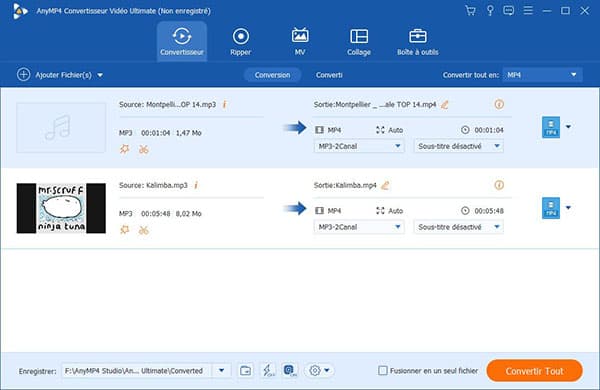Viewport: 600px width, 390px height.
Task: Open the Collage tab
Action: tap(359, 41)
